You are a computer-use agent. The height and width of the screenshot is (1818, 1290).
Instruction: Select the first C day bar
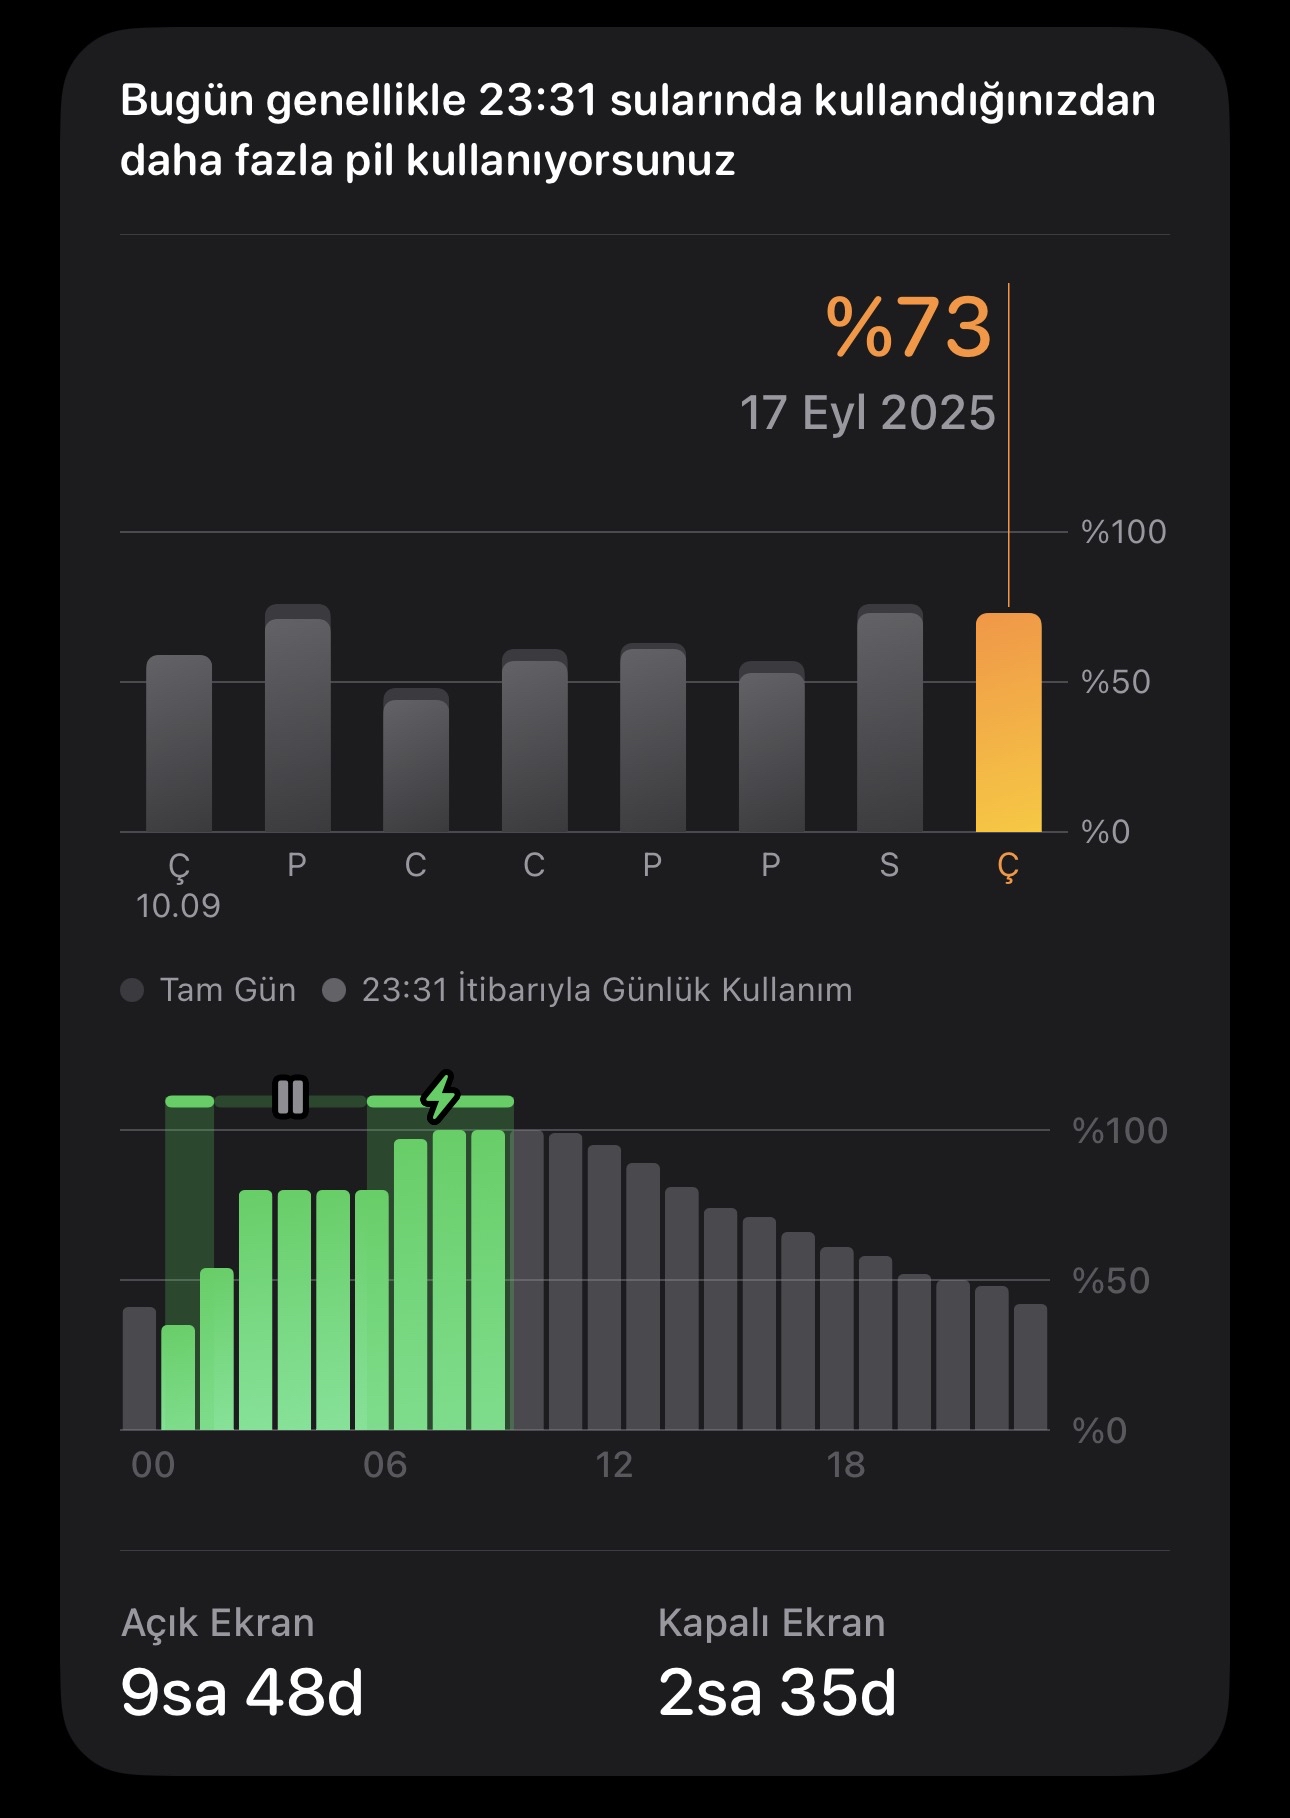pyautogui.click(x=416, y=760)
